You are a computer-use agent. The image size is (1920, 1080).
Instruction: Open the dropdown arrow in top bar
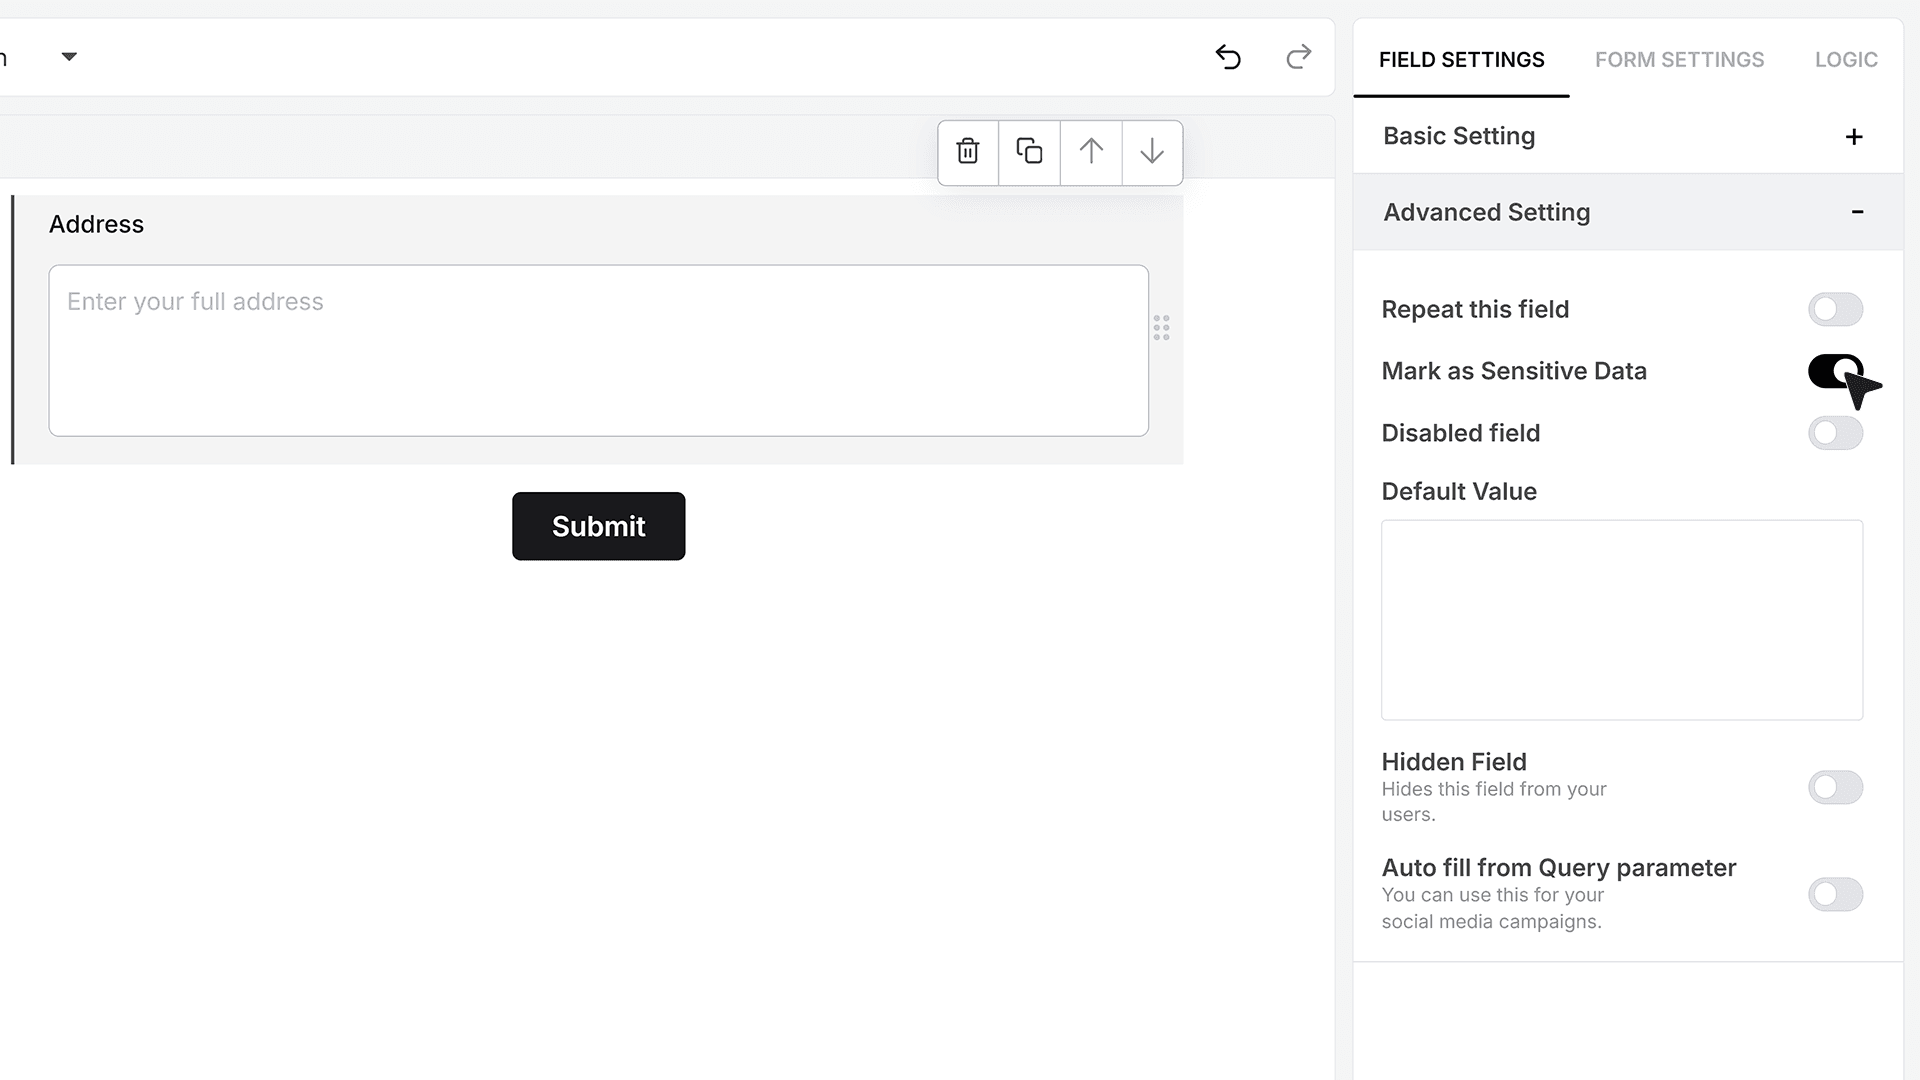(x=69, y=57)
